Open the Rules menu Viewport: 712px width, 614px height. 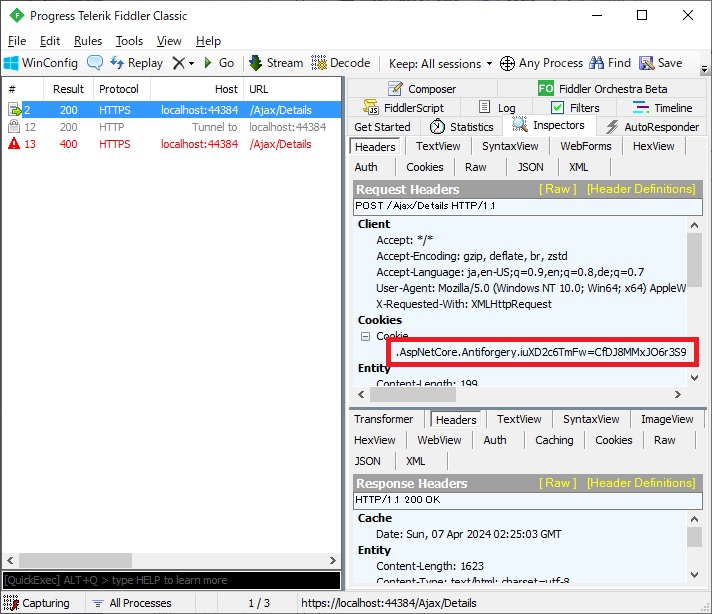[88, 41]
